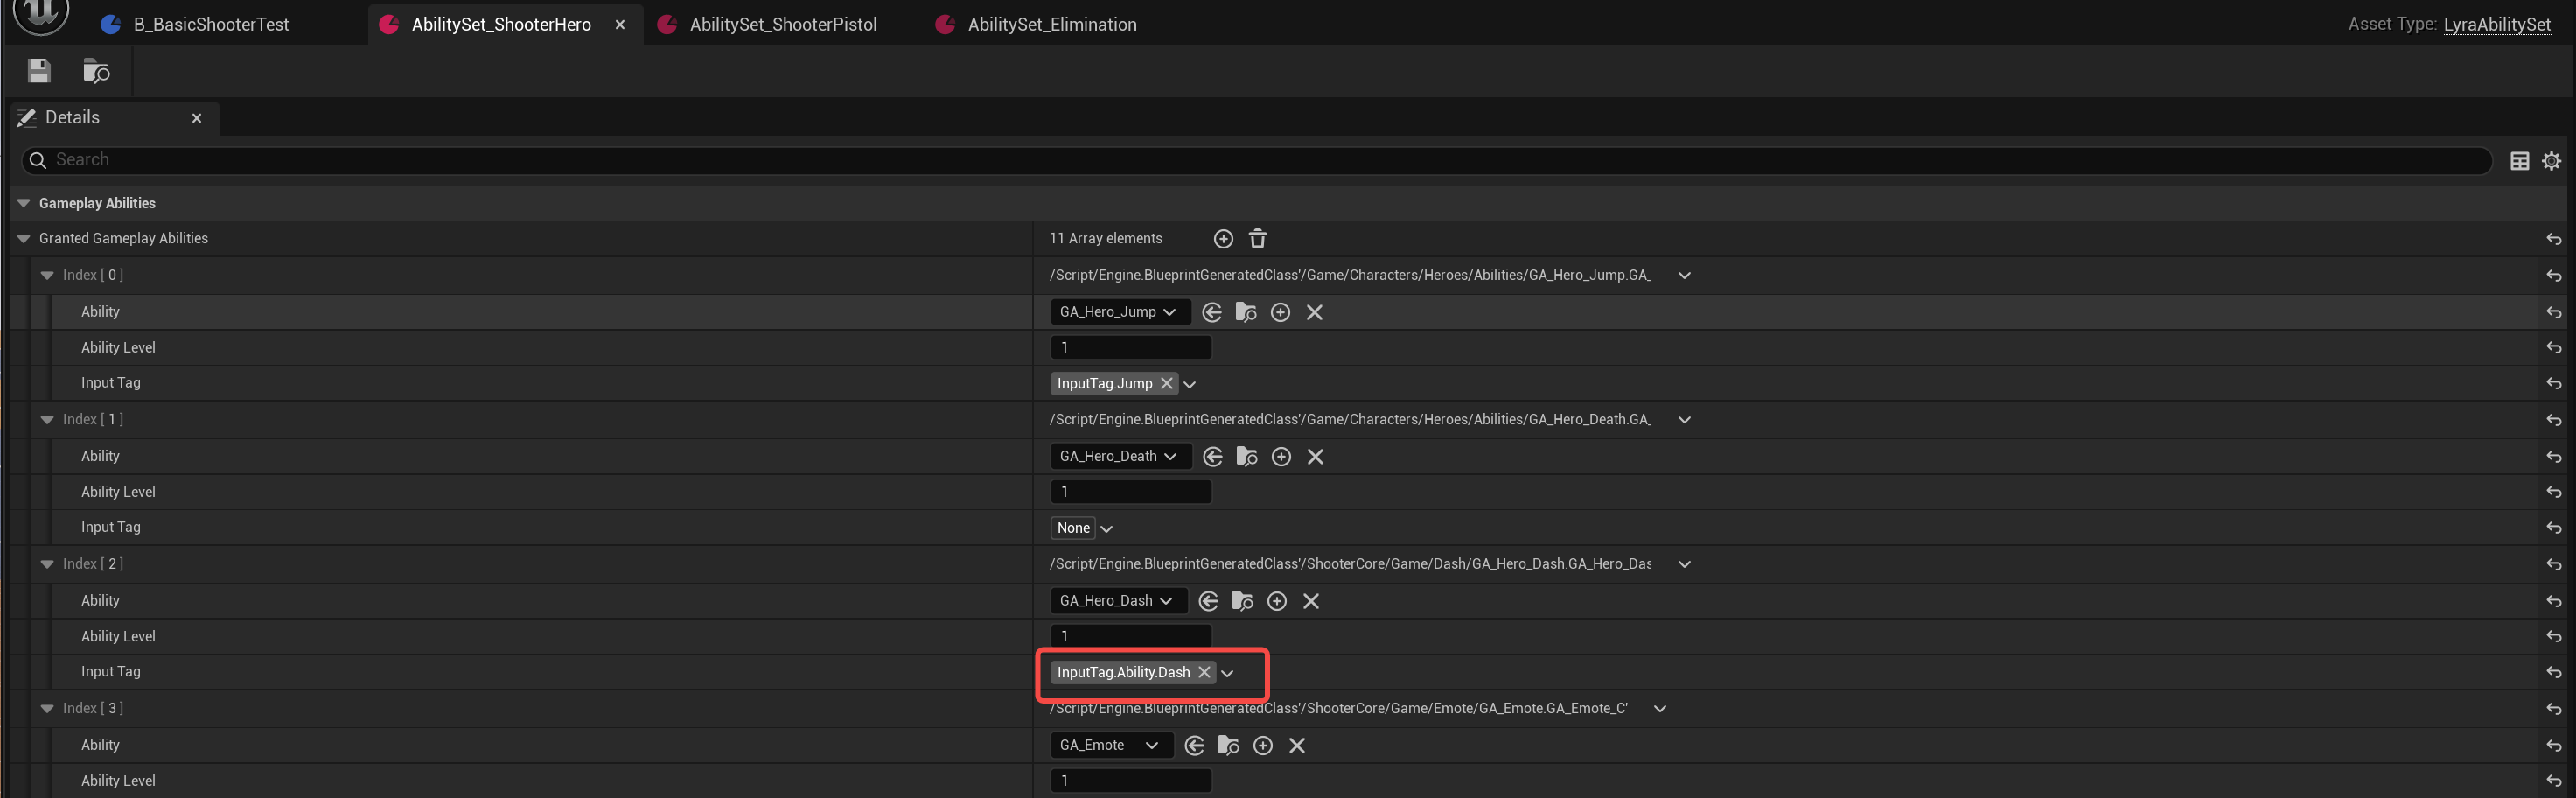Image resolution: width=2576 pixels, height=798 pixels.
Task: Create new blueprint for GA_Emote ability
Action: tap(1263, 746)
